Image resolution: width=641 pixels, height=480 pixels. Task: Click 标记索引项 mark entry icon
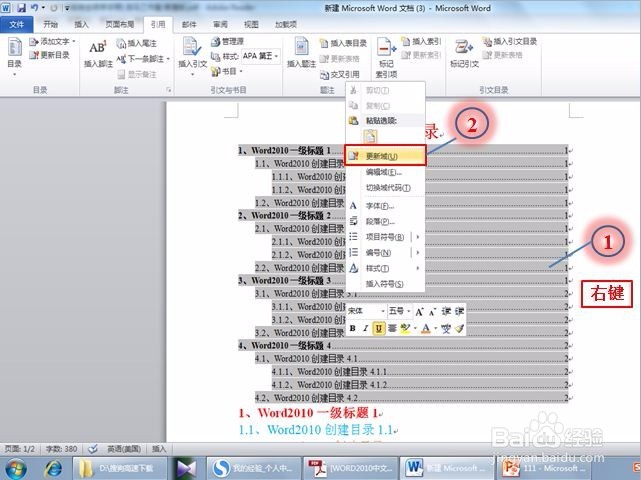(x=386, y=47)
